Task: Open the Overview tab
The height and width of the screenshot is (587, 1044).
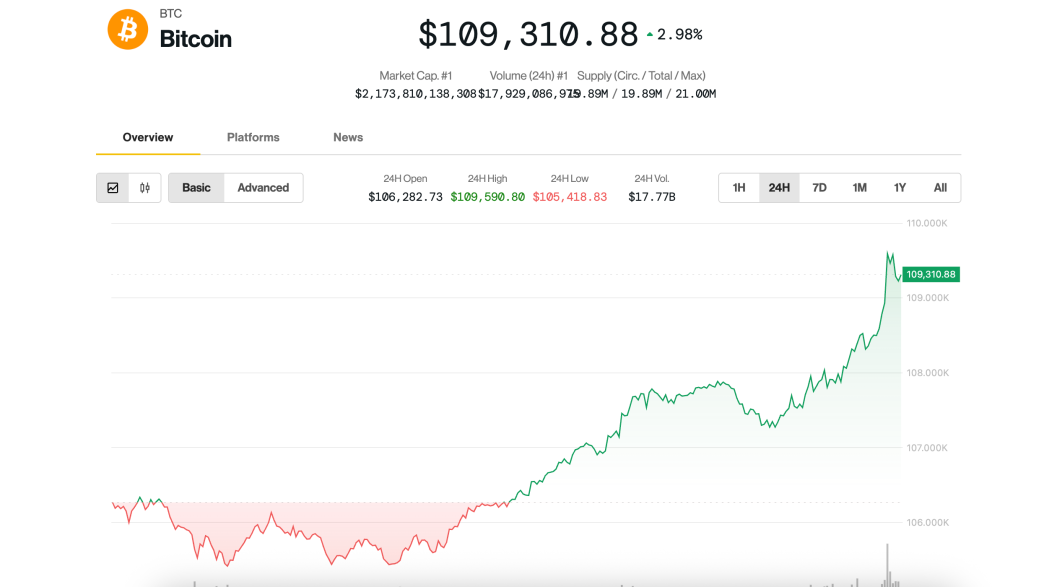Action: tap(148, 137)
